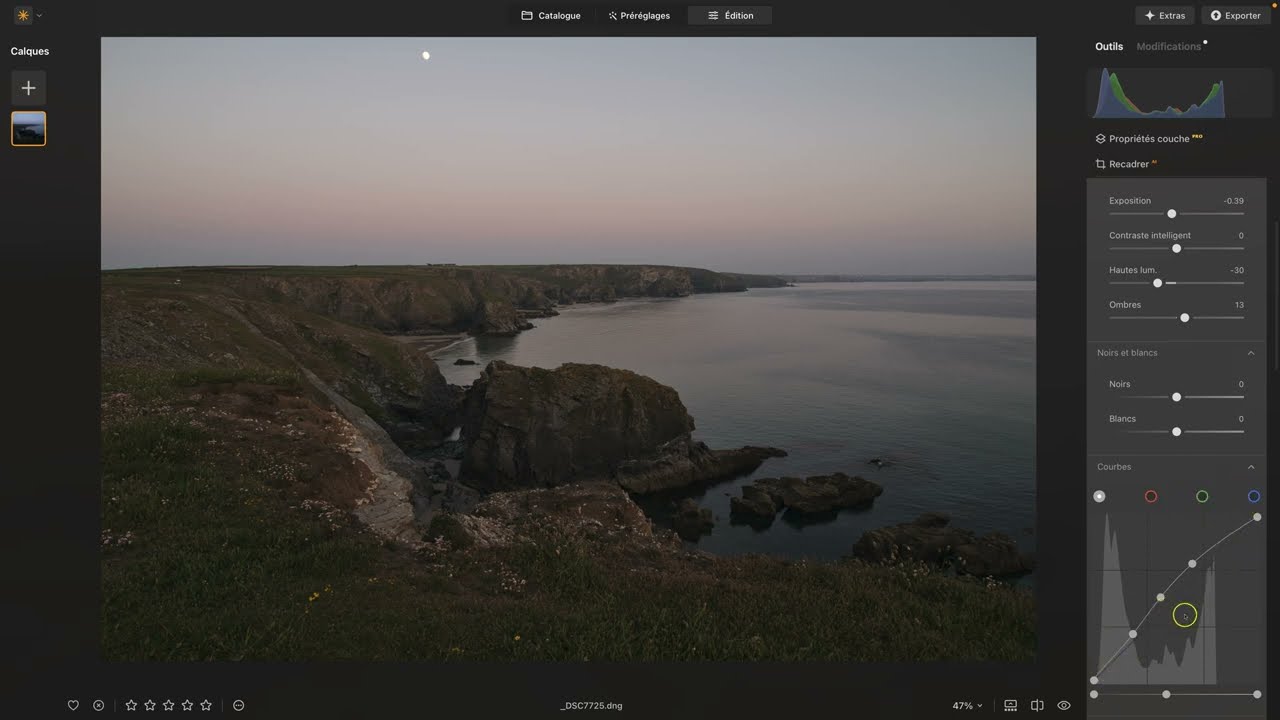
Task: Open the Recadrer crop tool
Action: pos(1126,164)
